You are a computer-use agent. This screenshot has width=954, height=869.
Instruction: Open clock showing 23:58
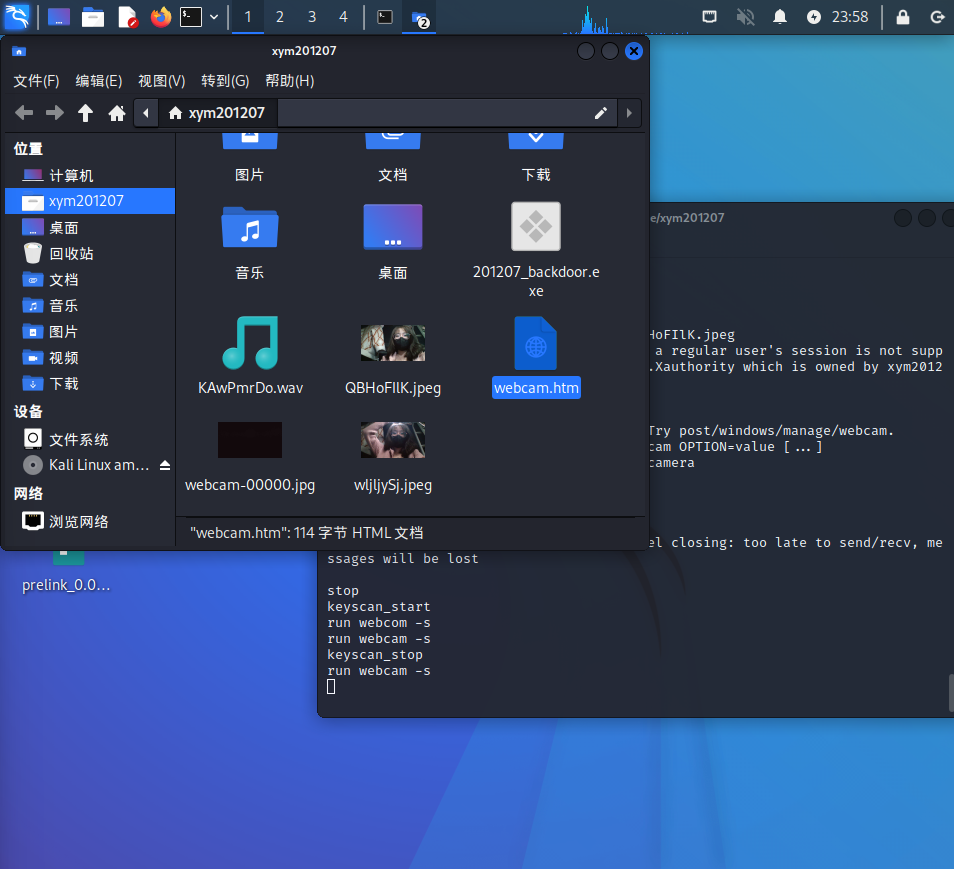850,17
